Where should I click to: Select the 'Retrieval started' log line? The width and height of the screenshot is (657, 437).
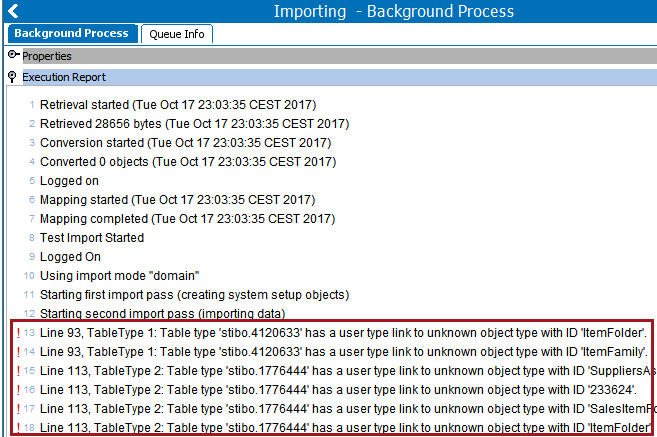pos(178,105)
